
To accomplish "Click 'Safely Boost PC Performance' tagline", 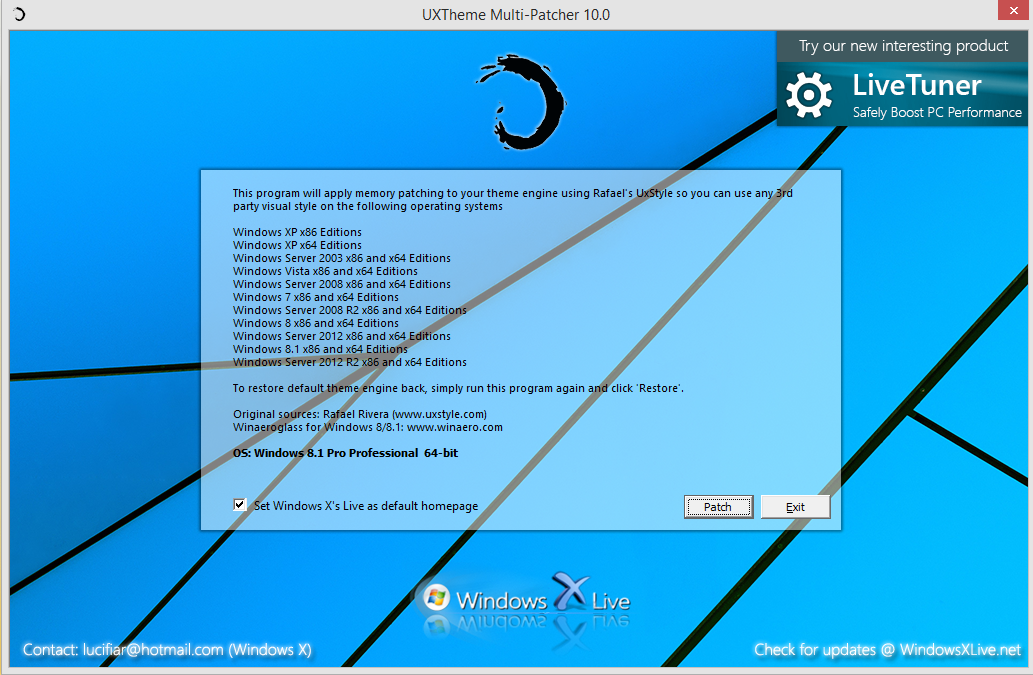I will tap(937, 113).
